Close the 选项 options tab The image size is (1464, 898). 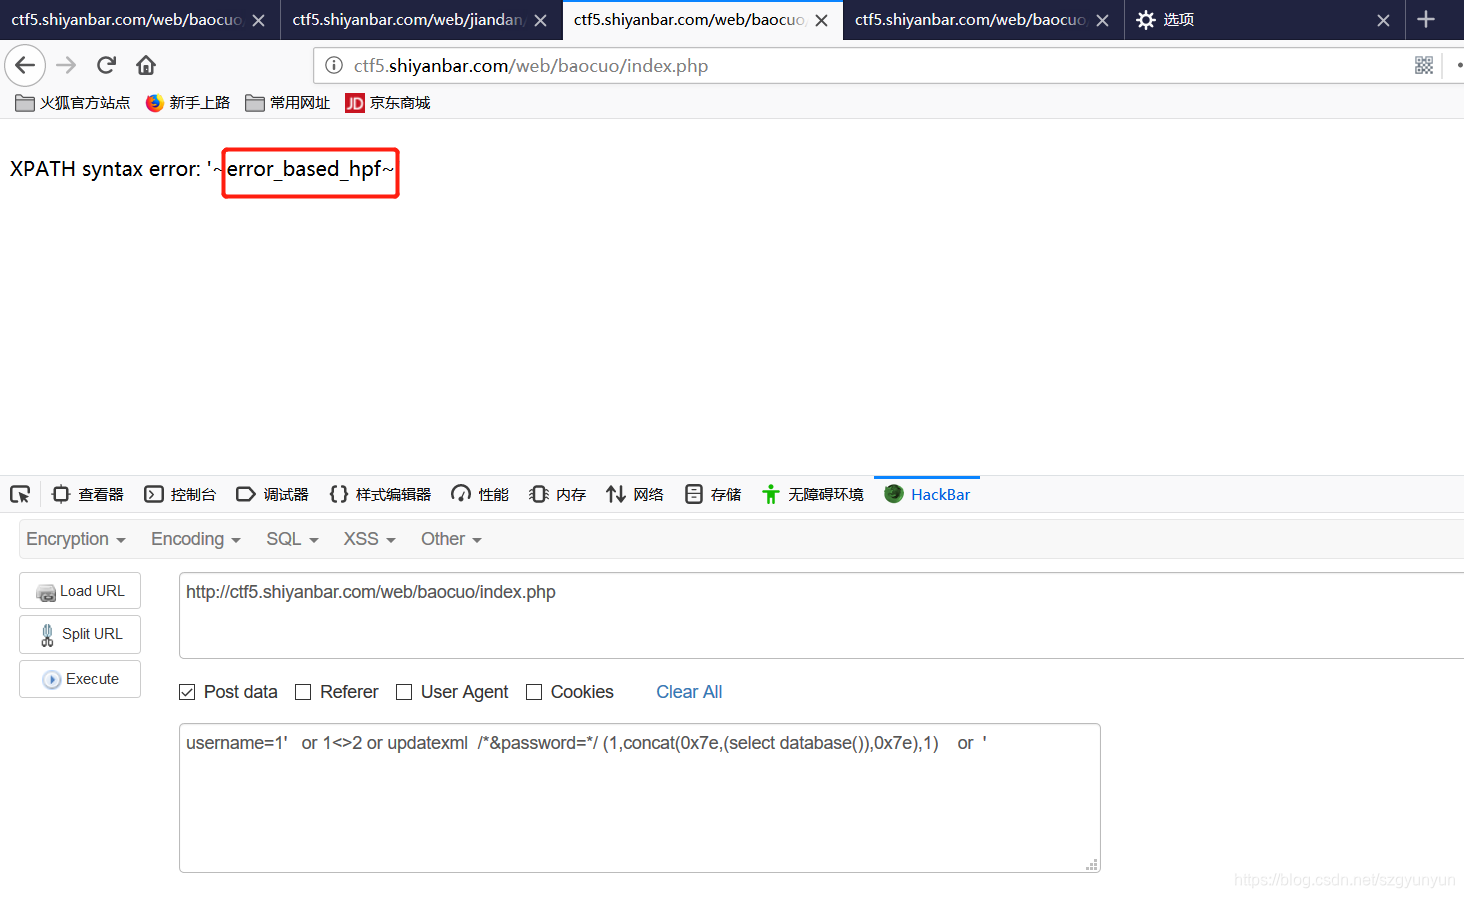(x=1383, y=20)
